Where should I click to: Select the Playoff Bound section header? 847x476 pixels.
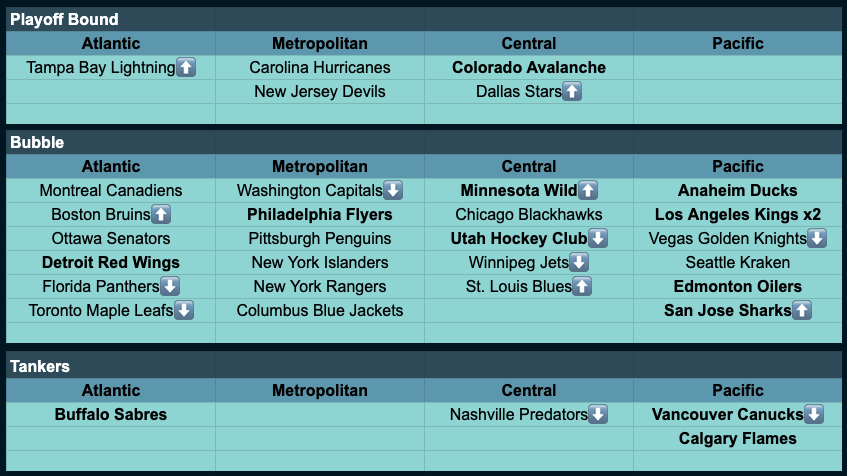click(x=65, y=19)
